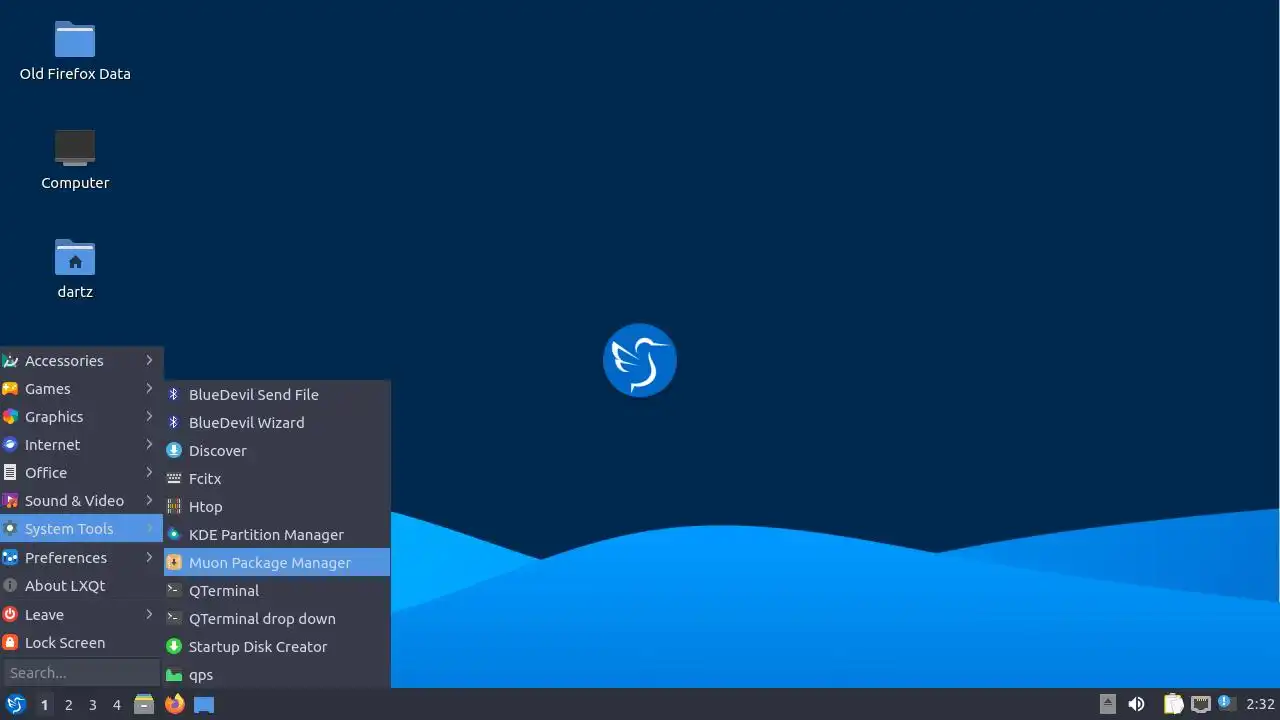Open the volume control tray icon
This screenshot has height=720, width=1280.
1136,704
